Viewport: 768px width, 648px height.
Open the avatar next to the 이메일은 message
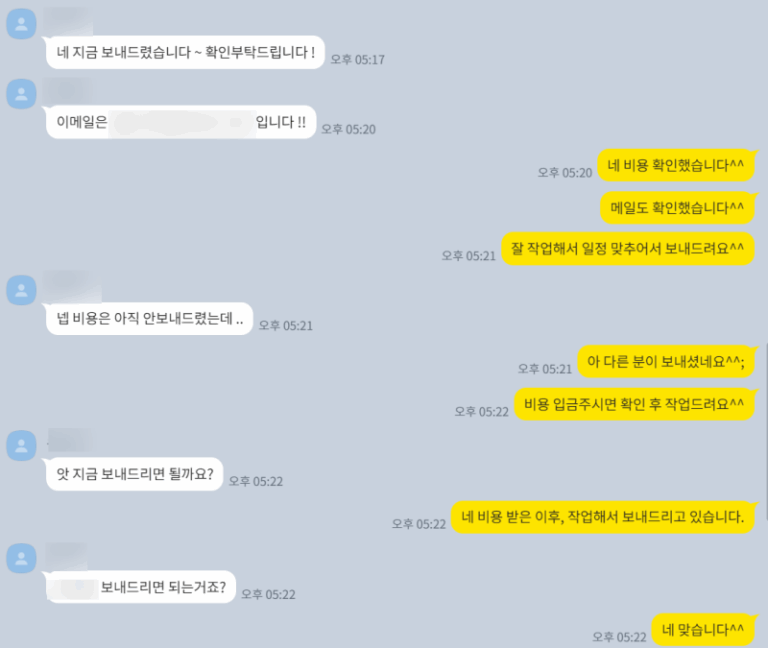21,94
